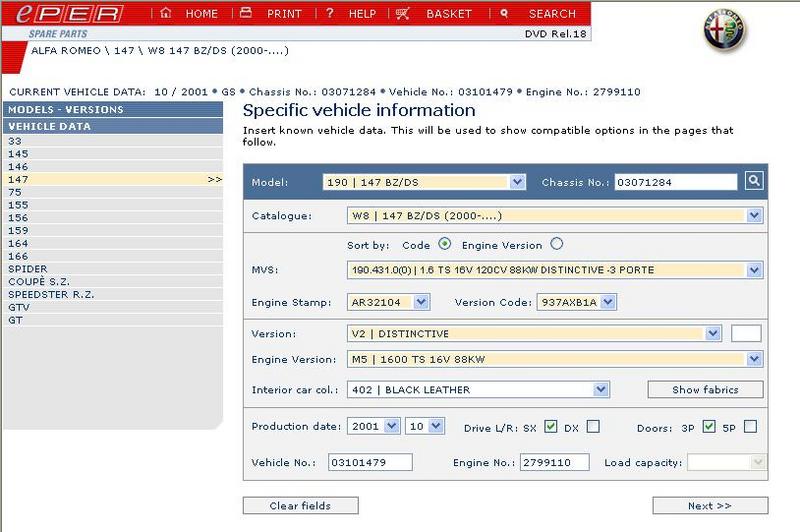This screenshot has width=800, height=532.
Task: Select Sort by Code radio button
Action: (x=444, y=244)
